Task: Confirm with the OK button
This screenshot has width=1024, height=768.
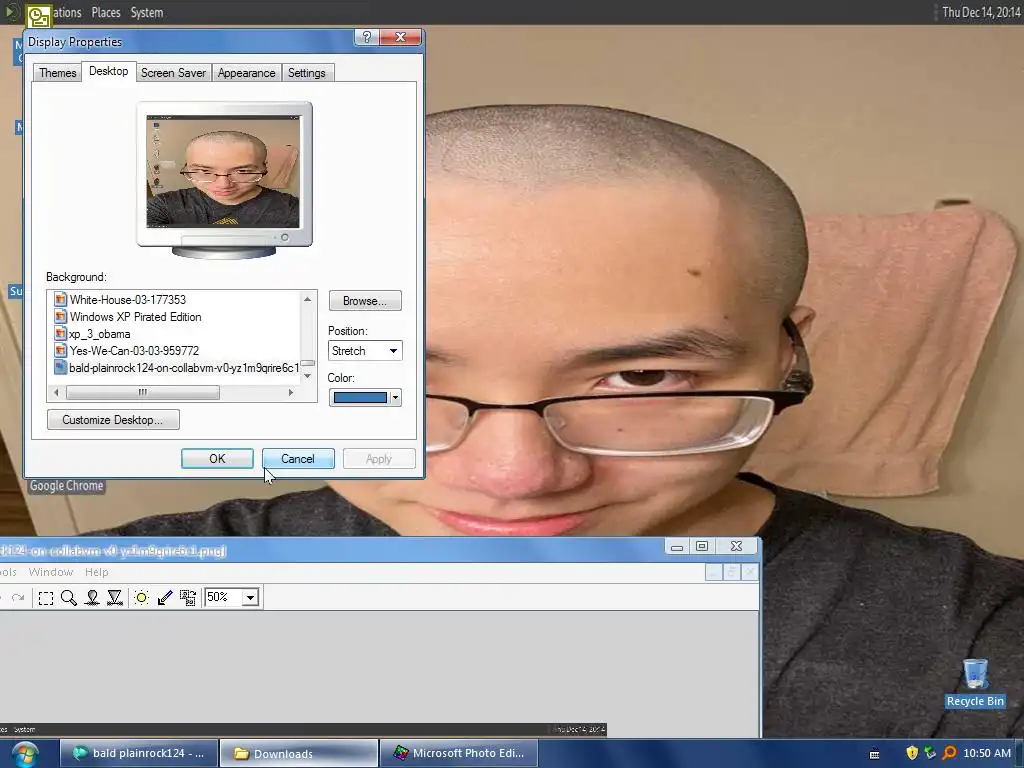Action: click(x=217, y=459)
